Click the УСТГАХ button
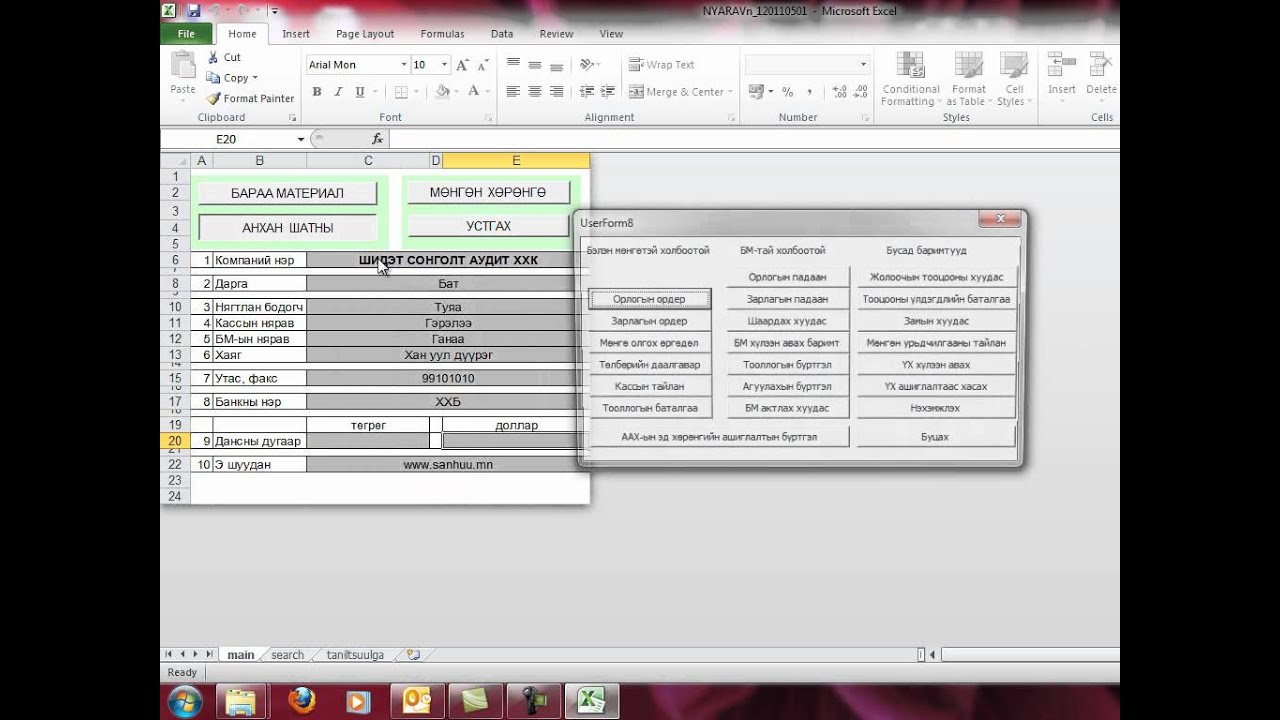Screen dimensions: 1280x720 click(488, 226)
